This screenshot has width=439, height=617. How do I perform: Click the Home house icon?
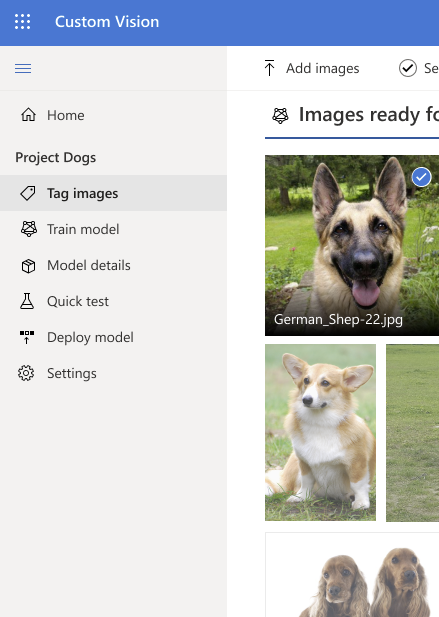28,115
